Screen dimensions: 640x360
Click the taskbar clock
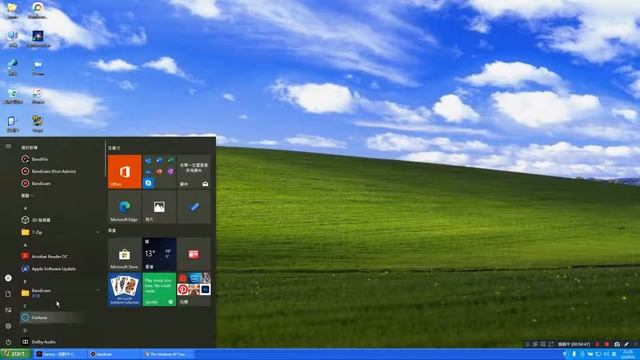coord(628,354)
